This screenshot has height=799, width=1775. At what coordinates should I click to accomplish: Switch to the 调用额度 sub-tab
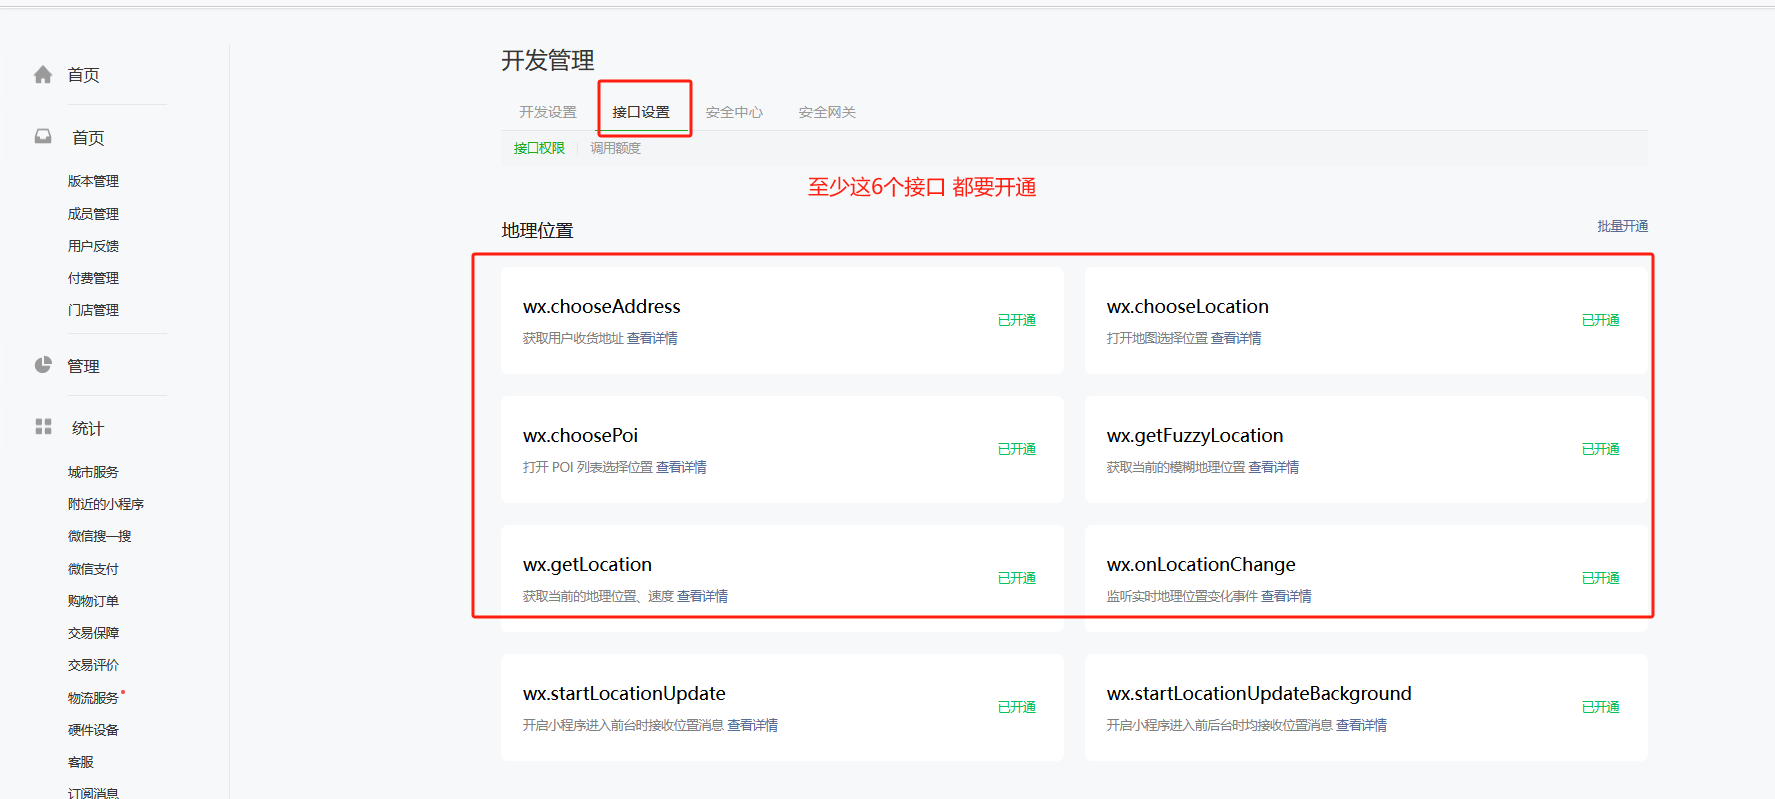click(x=615, y=148)
